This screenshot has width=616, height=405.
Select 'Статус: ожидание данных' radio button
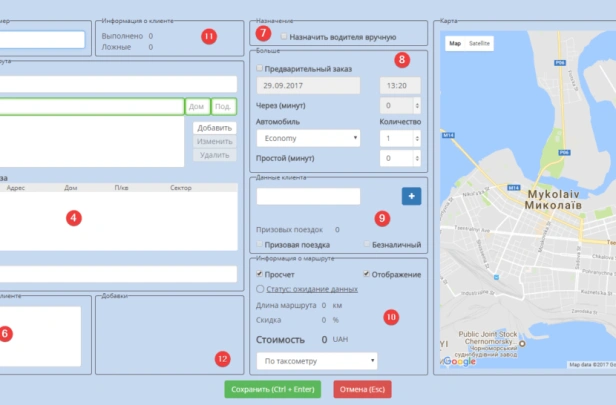(261, 288)
